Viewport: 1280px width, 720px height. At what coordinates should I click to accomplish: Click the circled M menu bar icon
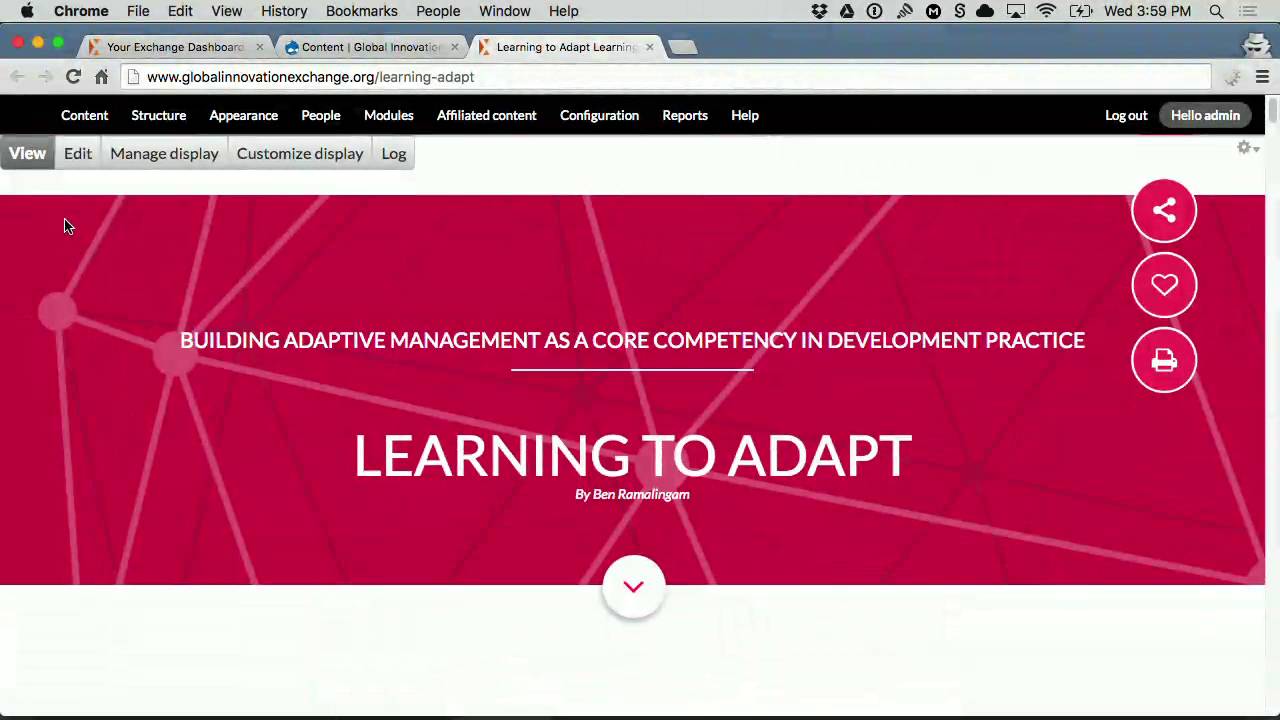click(x=933, y=11)
